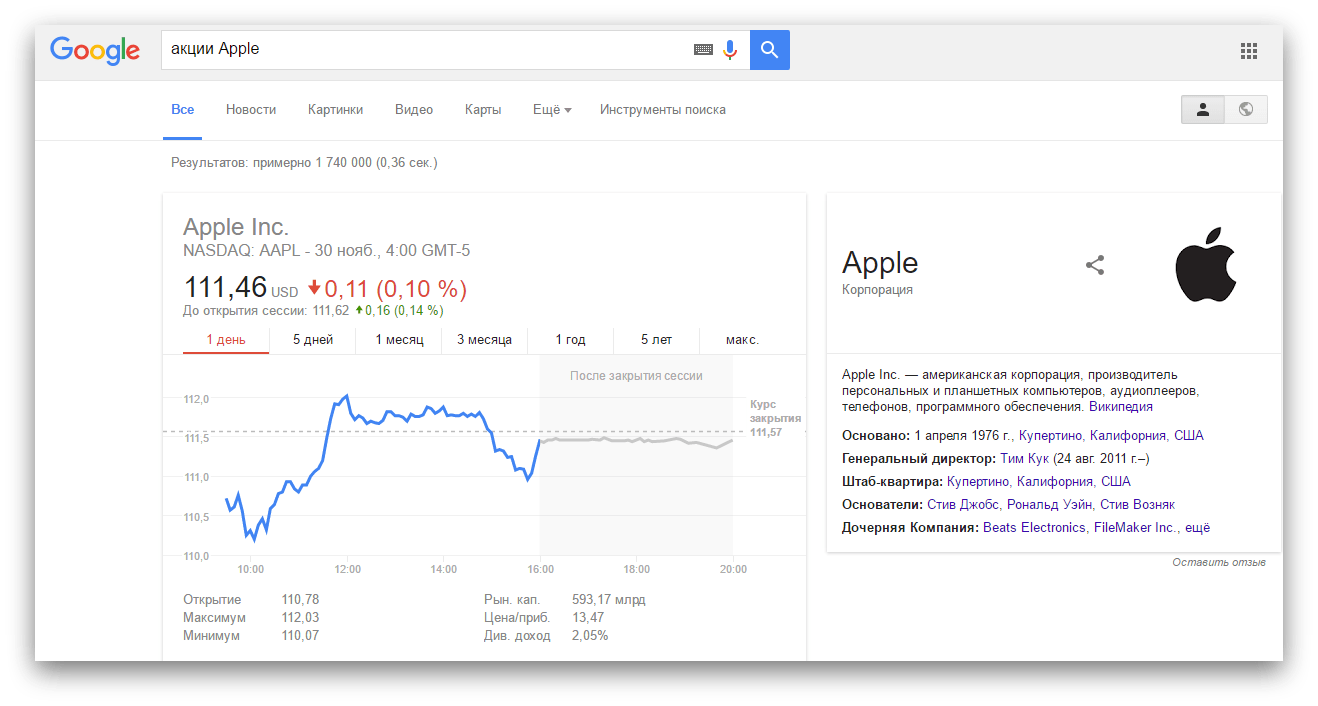
Task: Click the Тим Кук link
Action: click(x=1024, y=459)
